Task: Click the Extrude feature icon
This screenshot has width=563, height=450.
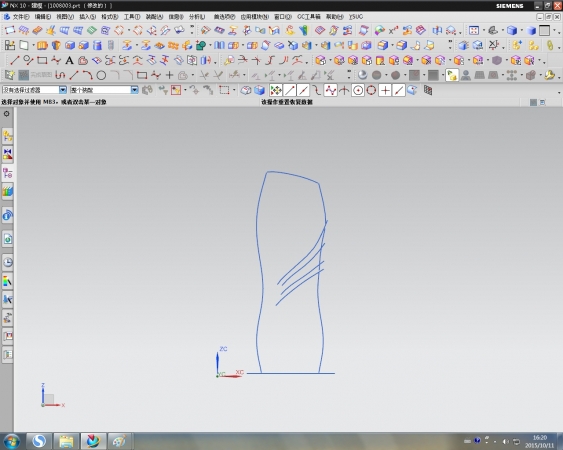Action: [x=42, y=45]
